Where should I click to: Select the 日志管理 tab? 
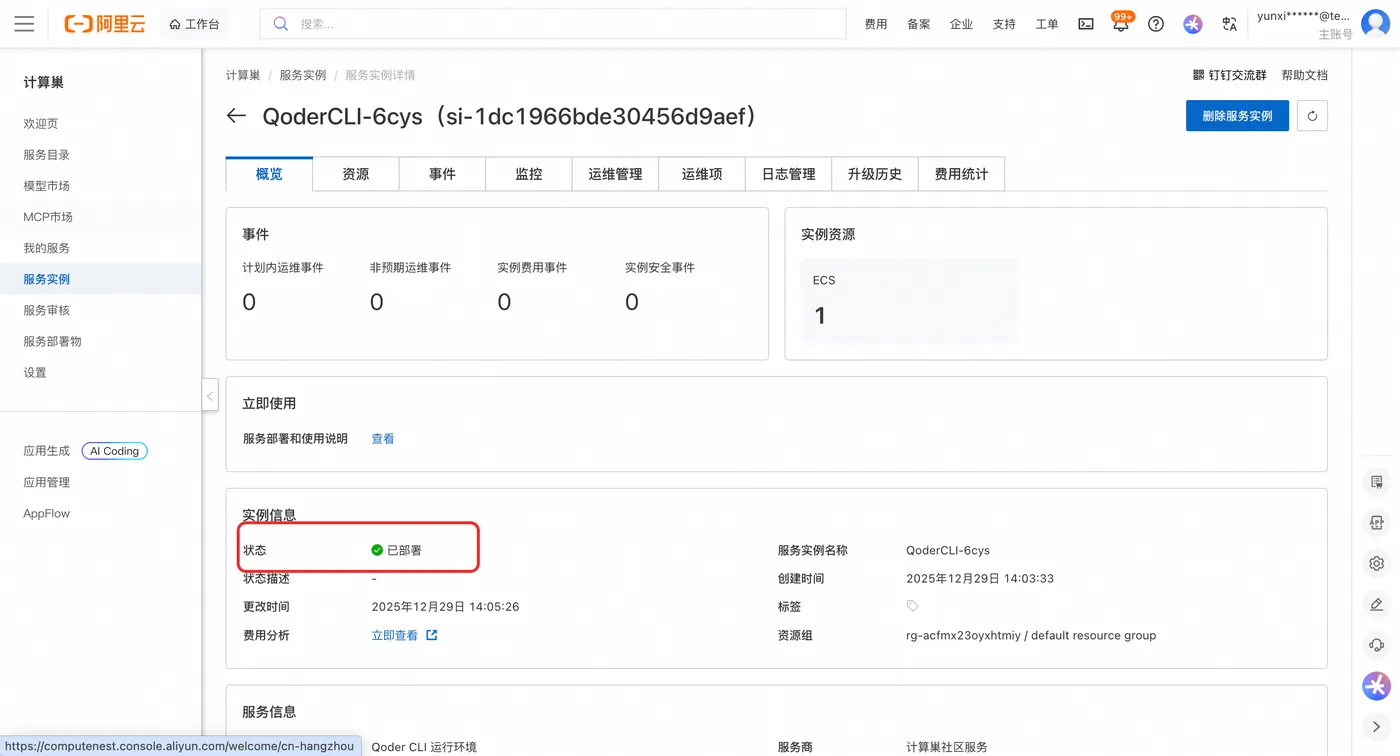[788, 174]
